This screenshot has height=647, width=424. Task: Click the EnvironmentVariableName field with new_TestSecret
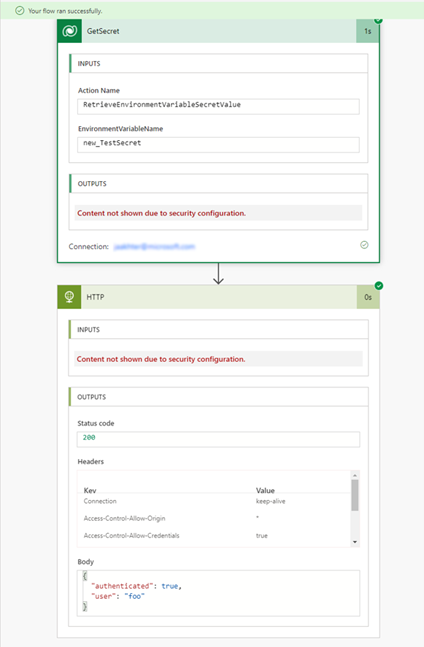pos(218,144)
